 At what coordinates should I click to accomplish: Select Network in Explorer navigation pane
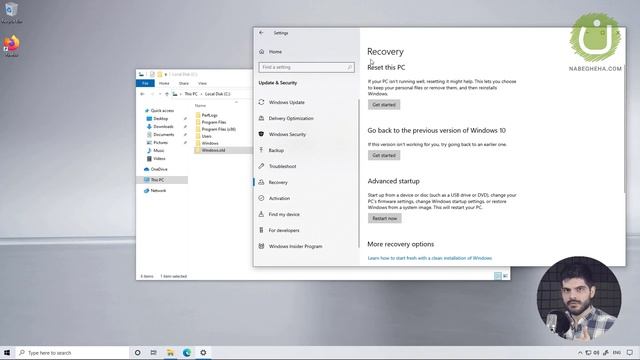point(158,191)
